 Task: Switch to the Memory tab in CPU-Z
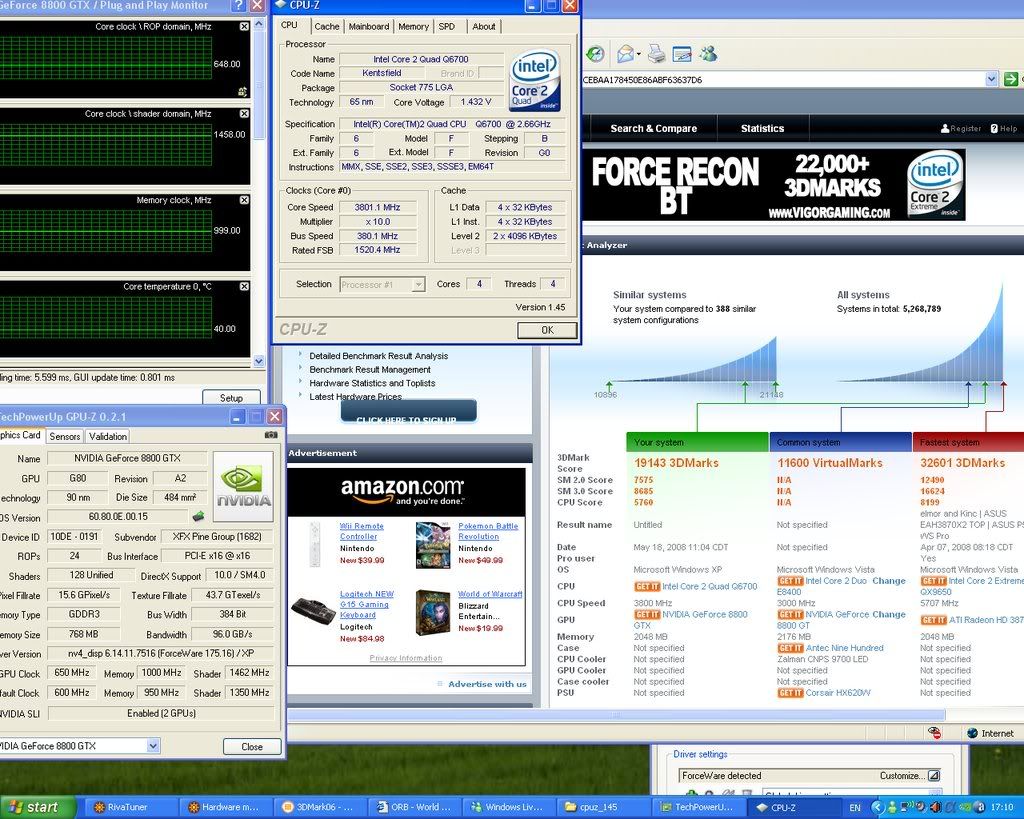coord(413,27)
